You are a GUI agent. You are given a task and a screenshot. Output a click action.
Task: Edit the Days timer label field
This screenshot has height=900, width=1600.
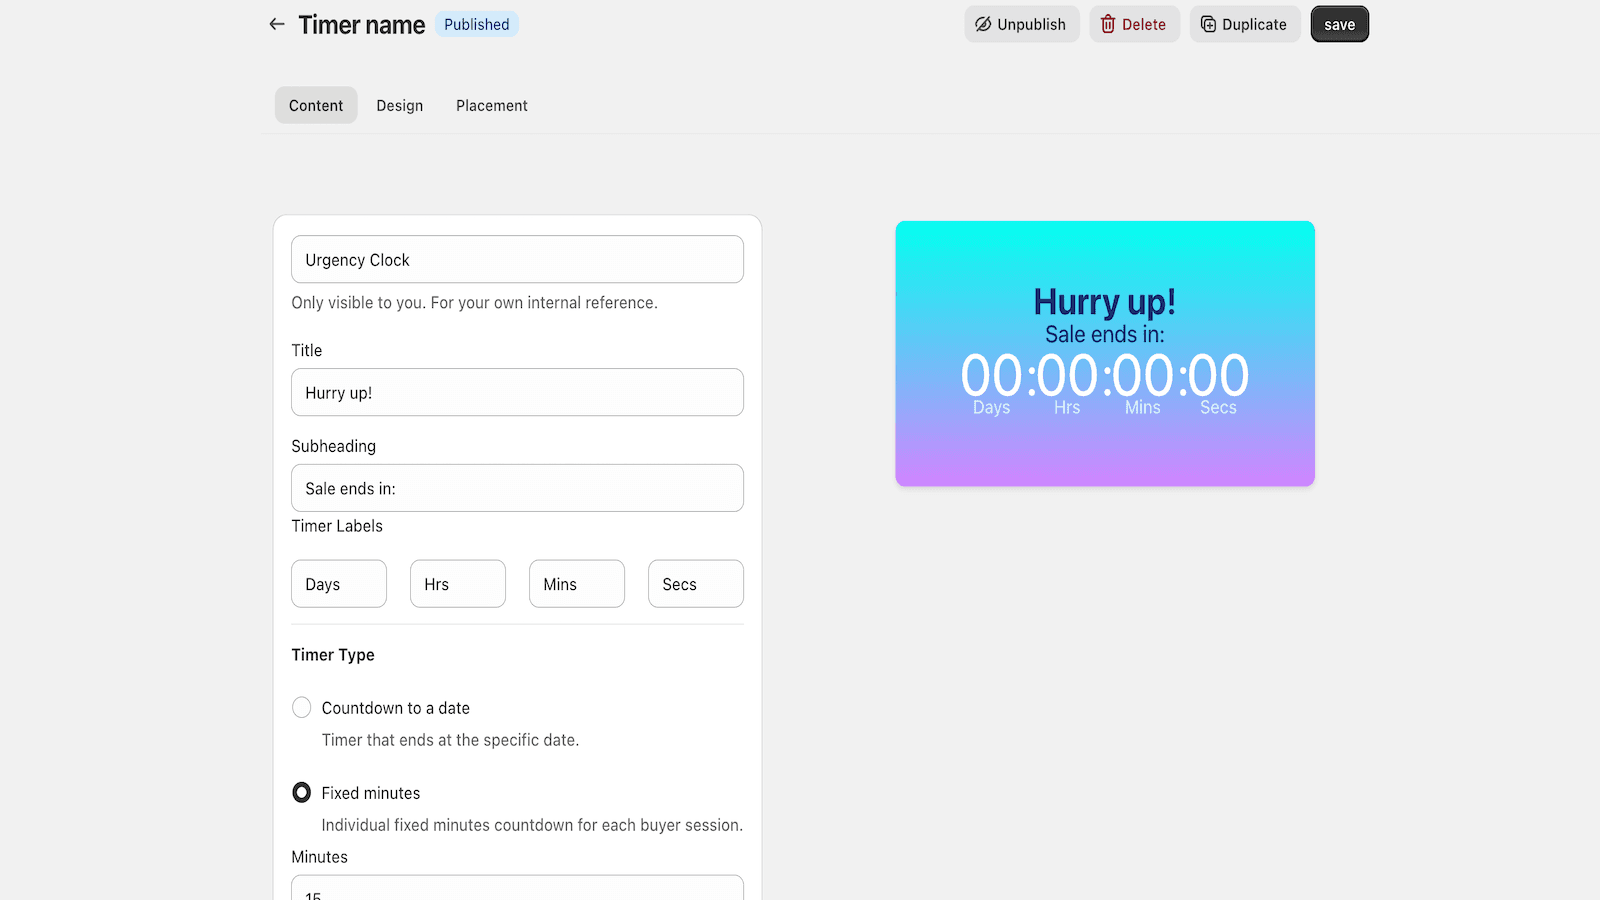point(339,584)
